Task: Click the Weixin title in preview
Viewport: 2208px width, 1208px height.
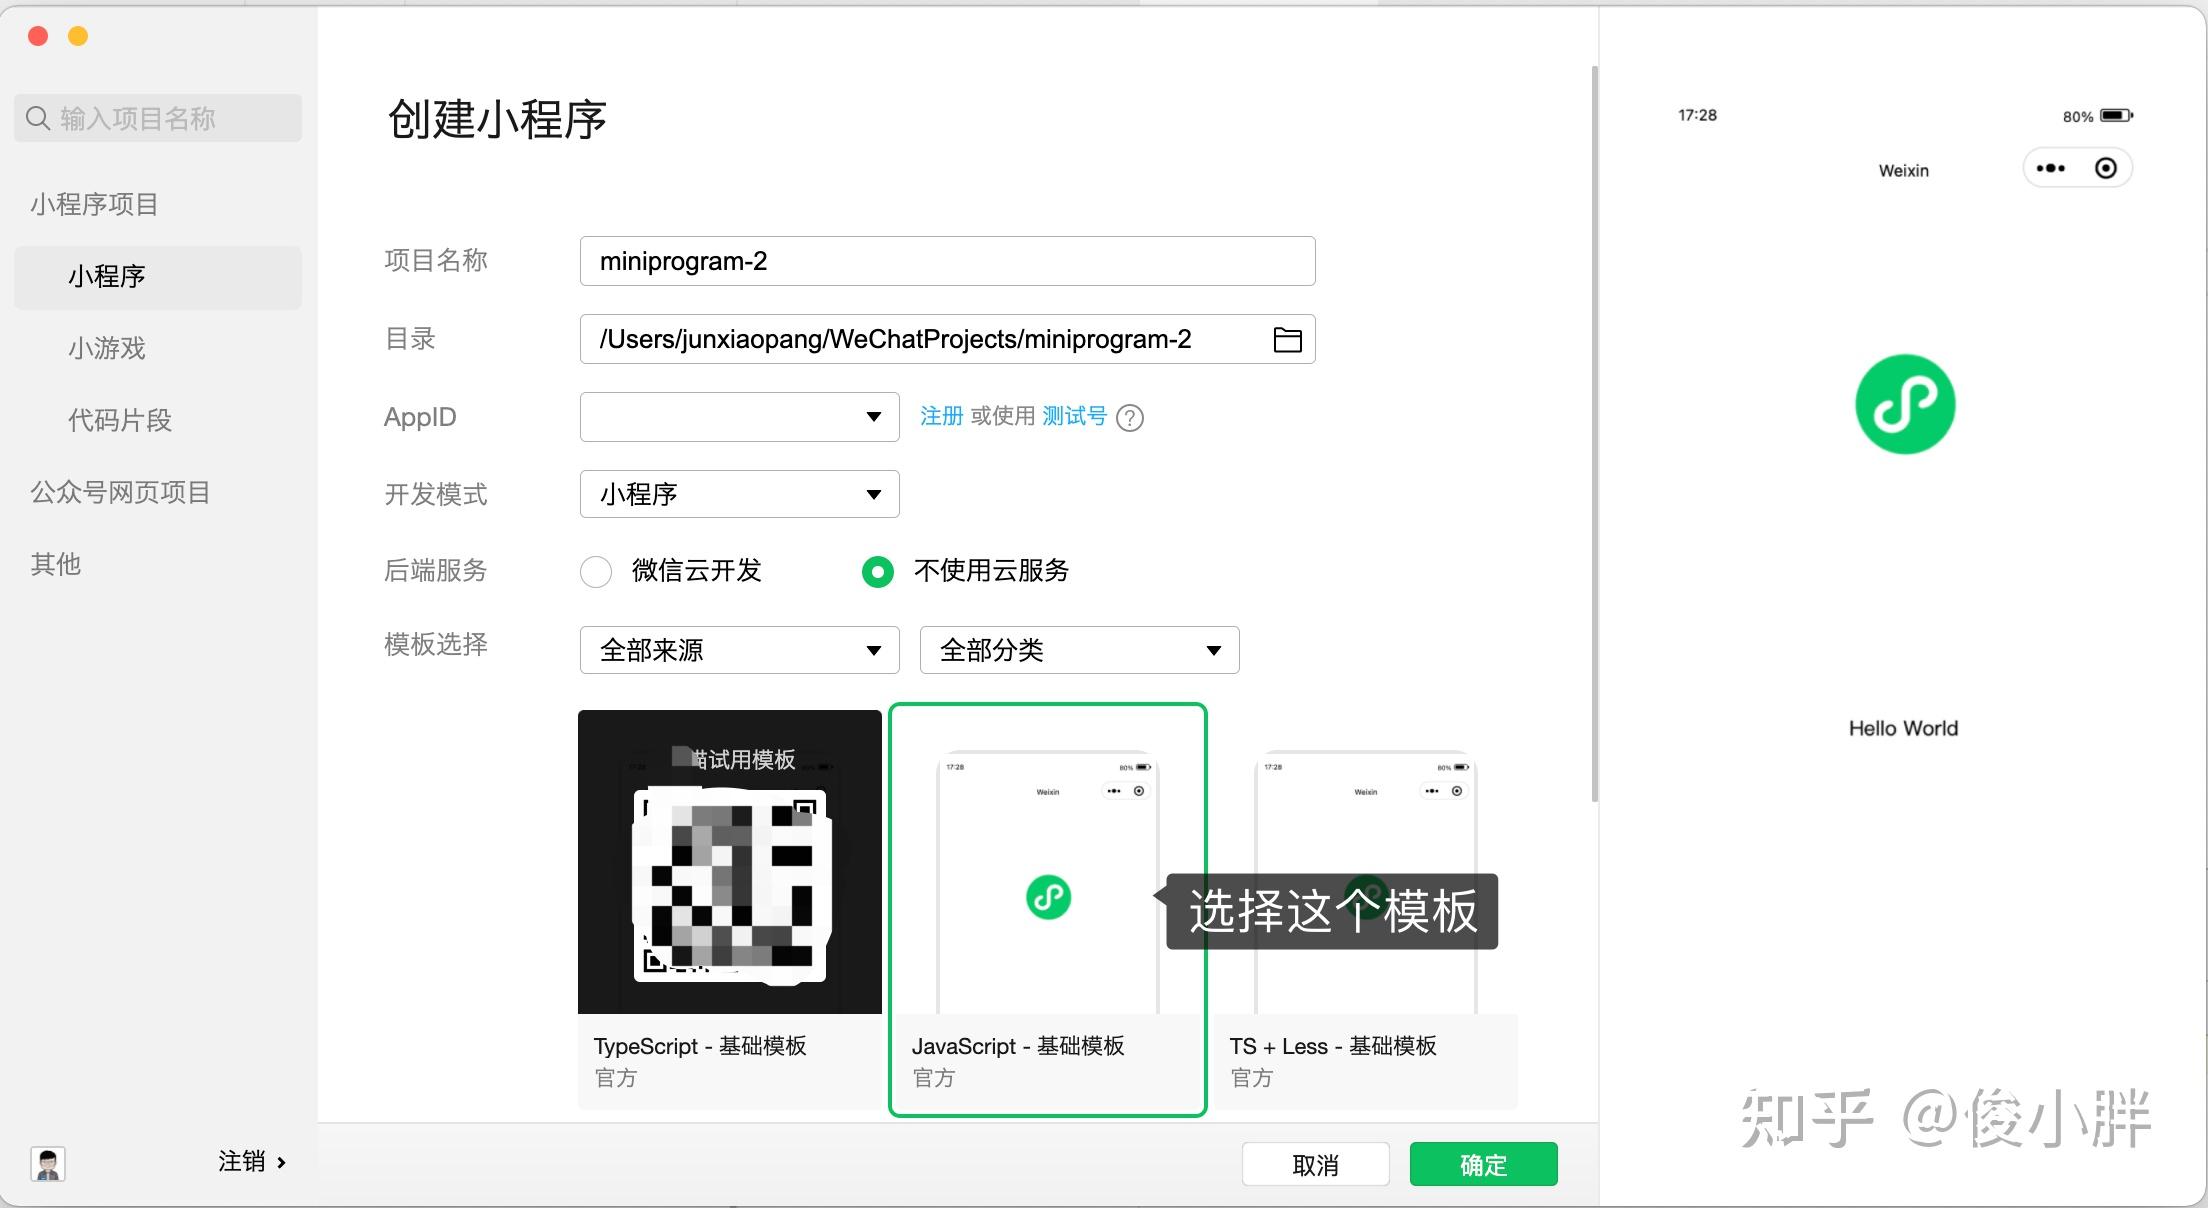Action: (1904, 171)
